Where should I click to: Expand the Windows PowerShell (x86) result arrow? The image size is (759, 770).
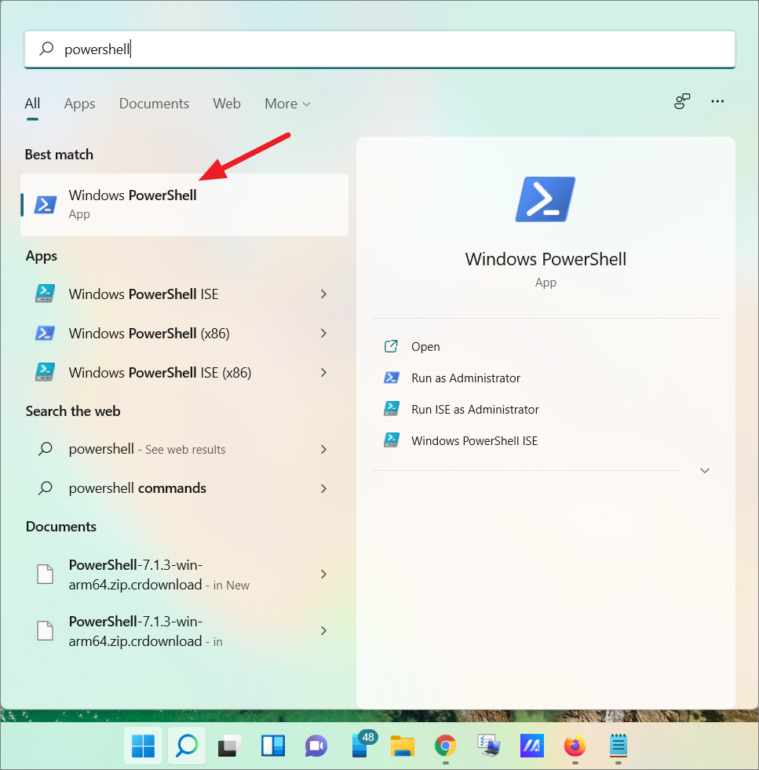click(x=324, y=333)
